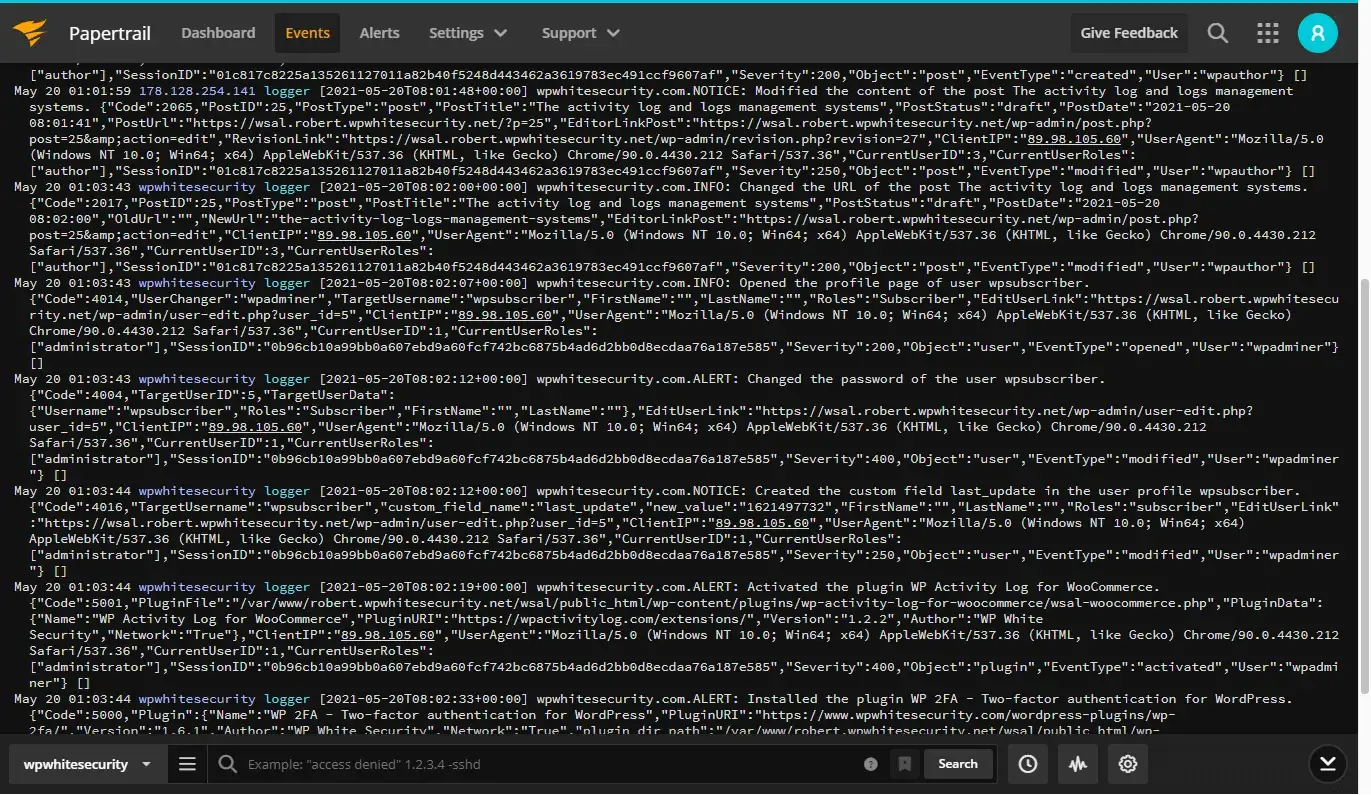Open the clock seek-to-time icon
The image size is (1371, 795).
(1028, 764)
